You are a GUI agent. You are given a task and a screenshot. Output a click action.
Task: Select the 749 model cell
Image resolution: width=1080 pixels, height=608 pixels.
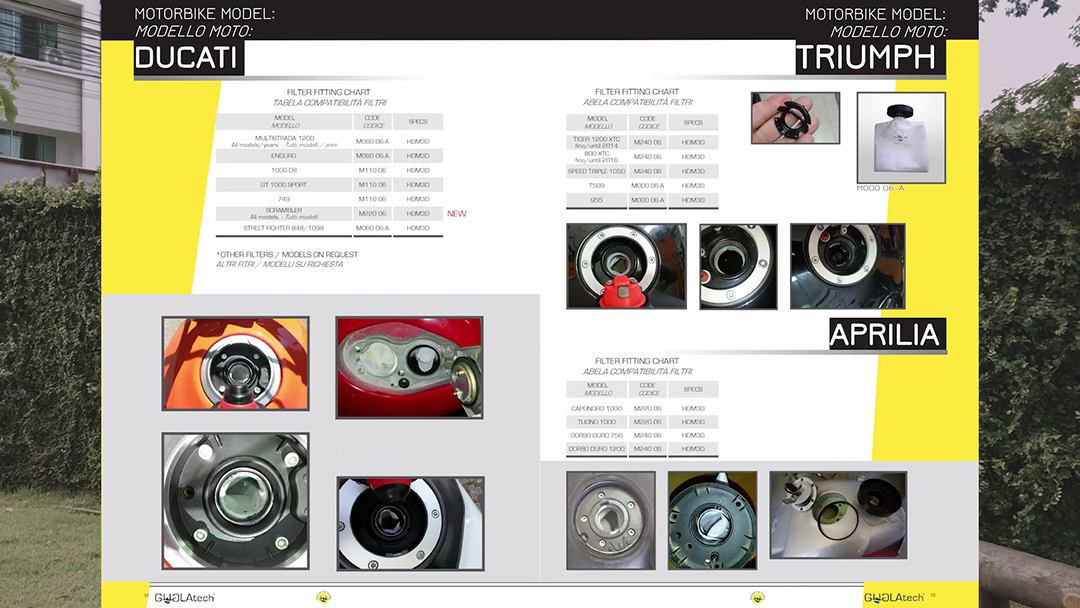pyautogui.click(x=284, y=199)
